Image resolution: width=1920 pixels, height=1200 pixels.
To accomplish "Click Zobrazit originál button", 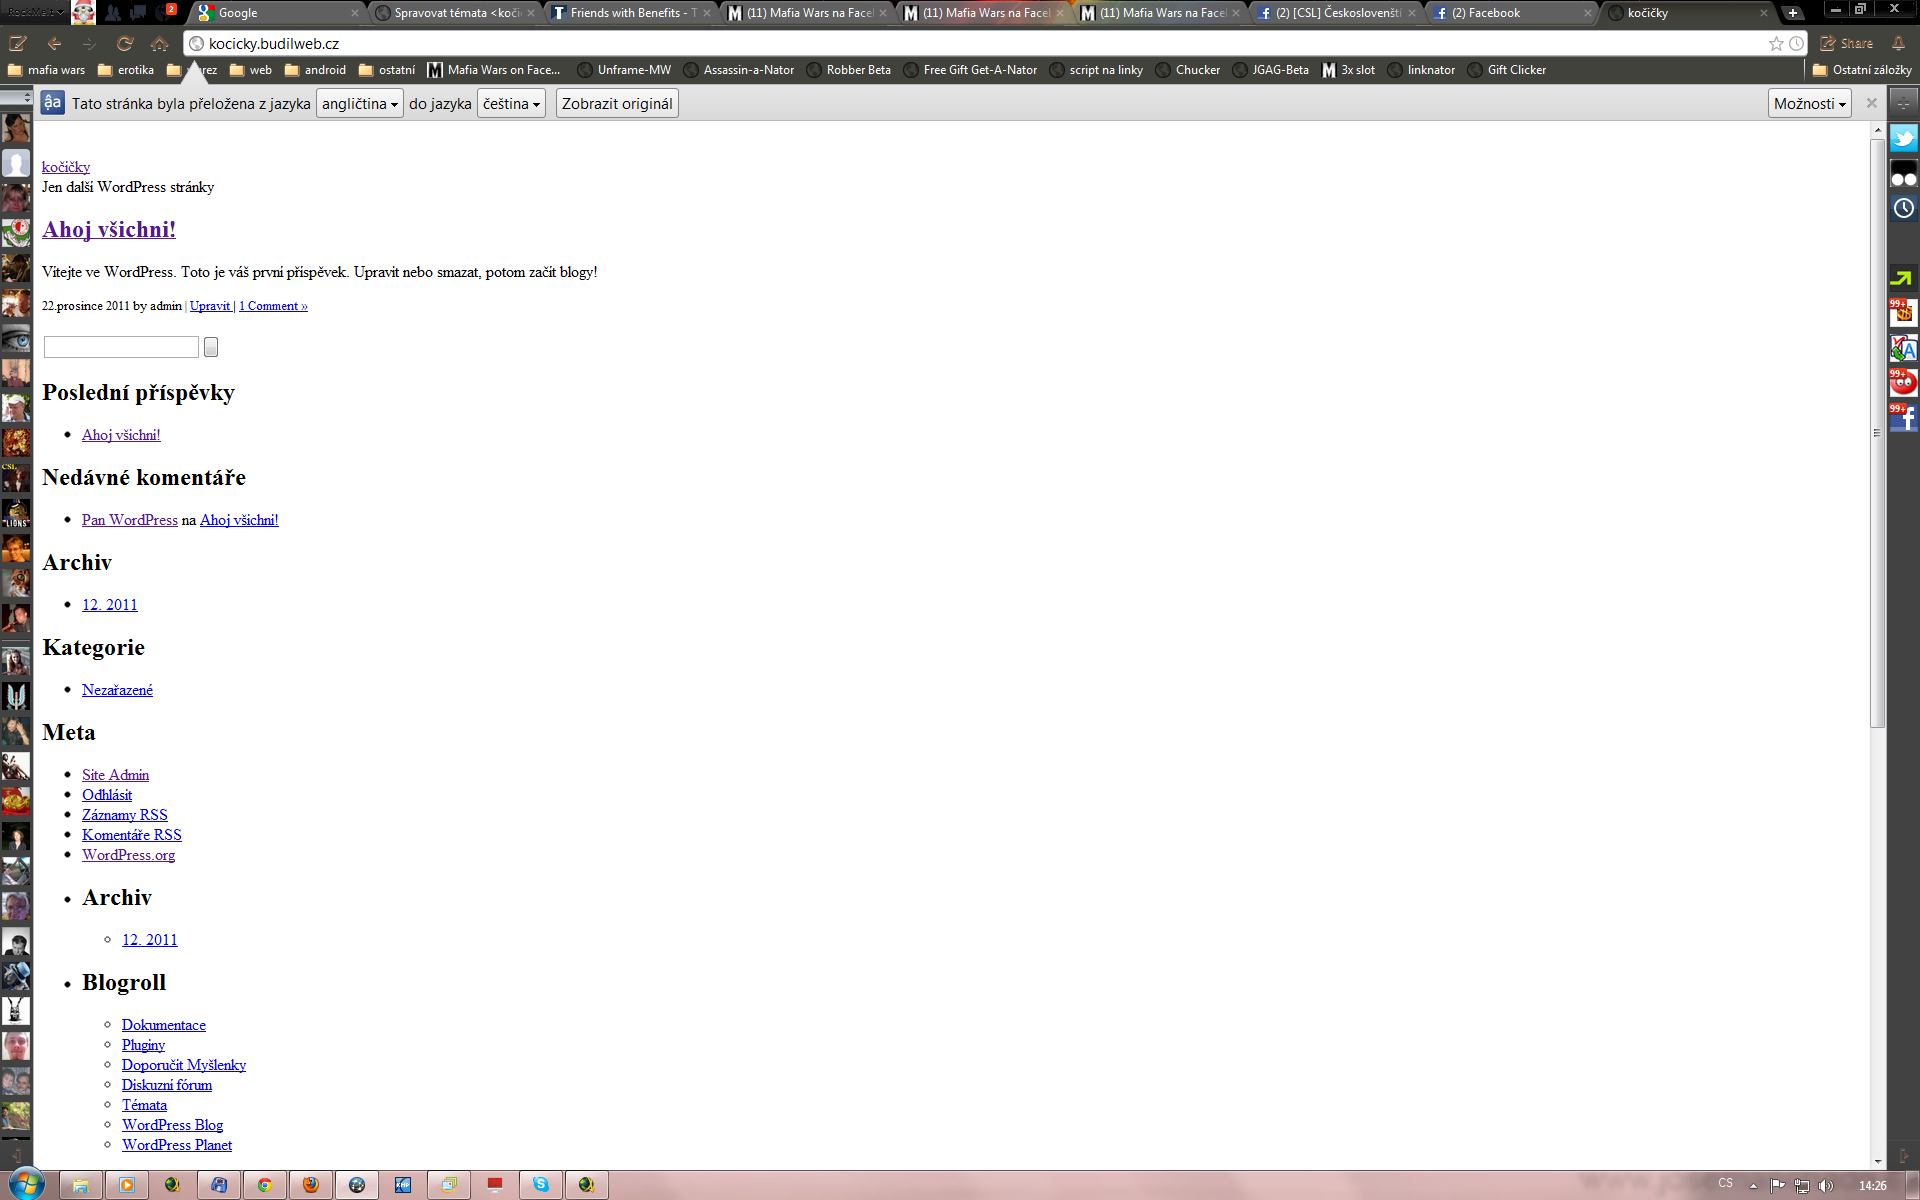I will [616, 104].
